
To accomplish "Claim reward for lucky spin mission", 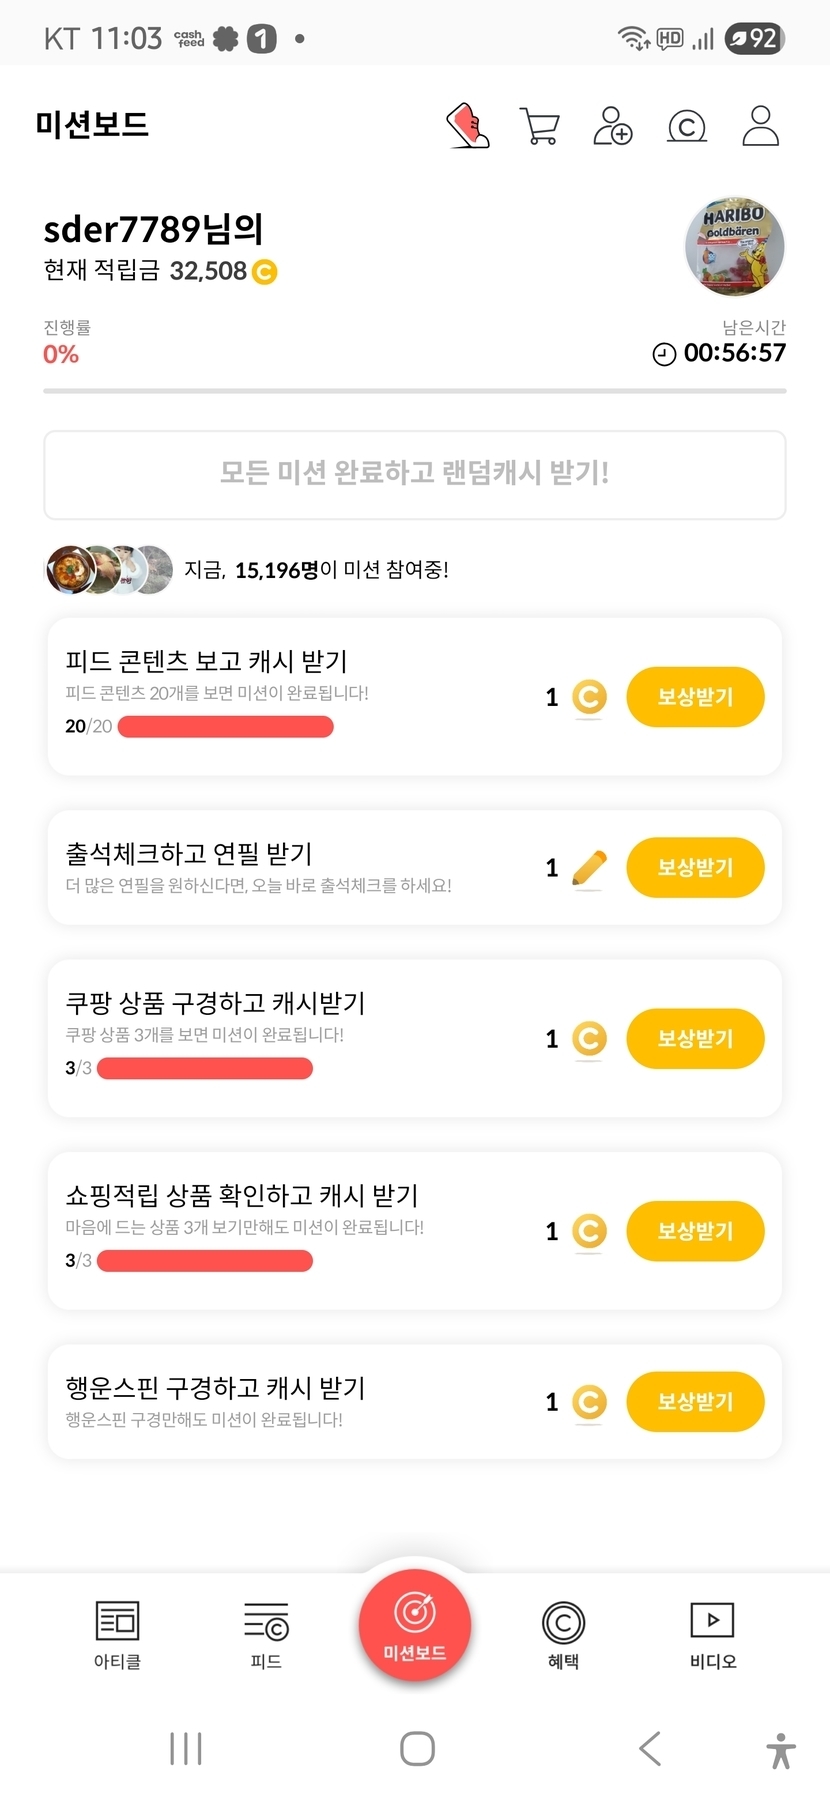I will [x=695, y=1402].
